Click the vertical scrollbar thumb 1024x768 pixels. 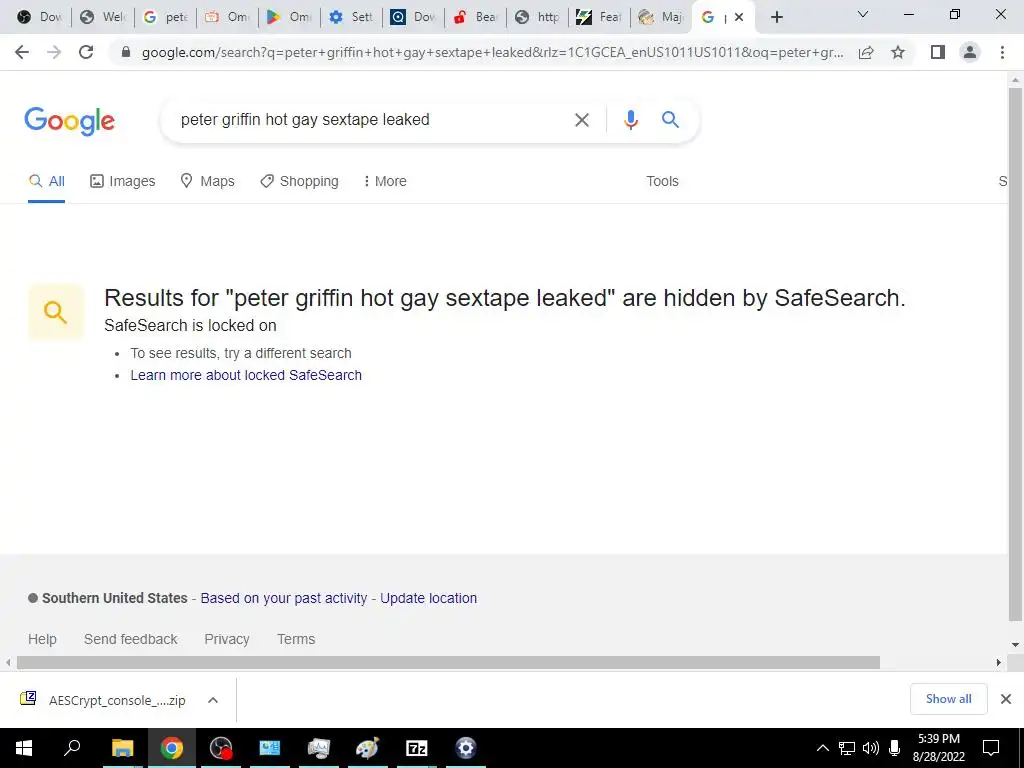[x=1015, y=354]
